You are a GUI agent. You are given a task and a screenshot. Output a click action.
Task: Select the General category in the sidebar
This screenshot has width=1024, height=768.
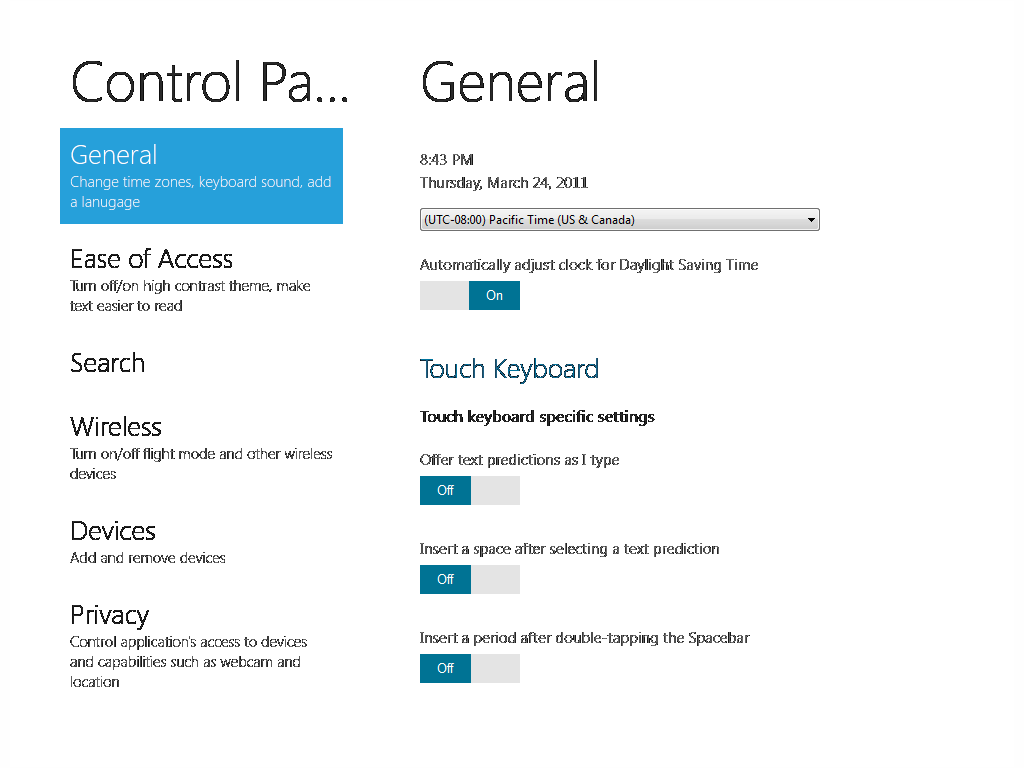point(201,175)
